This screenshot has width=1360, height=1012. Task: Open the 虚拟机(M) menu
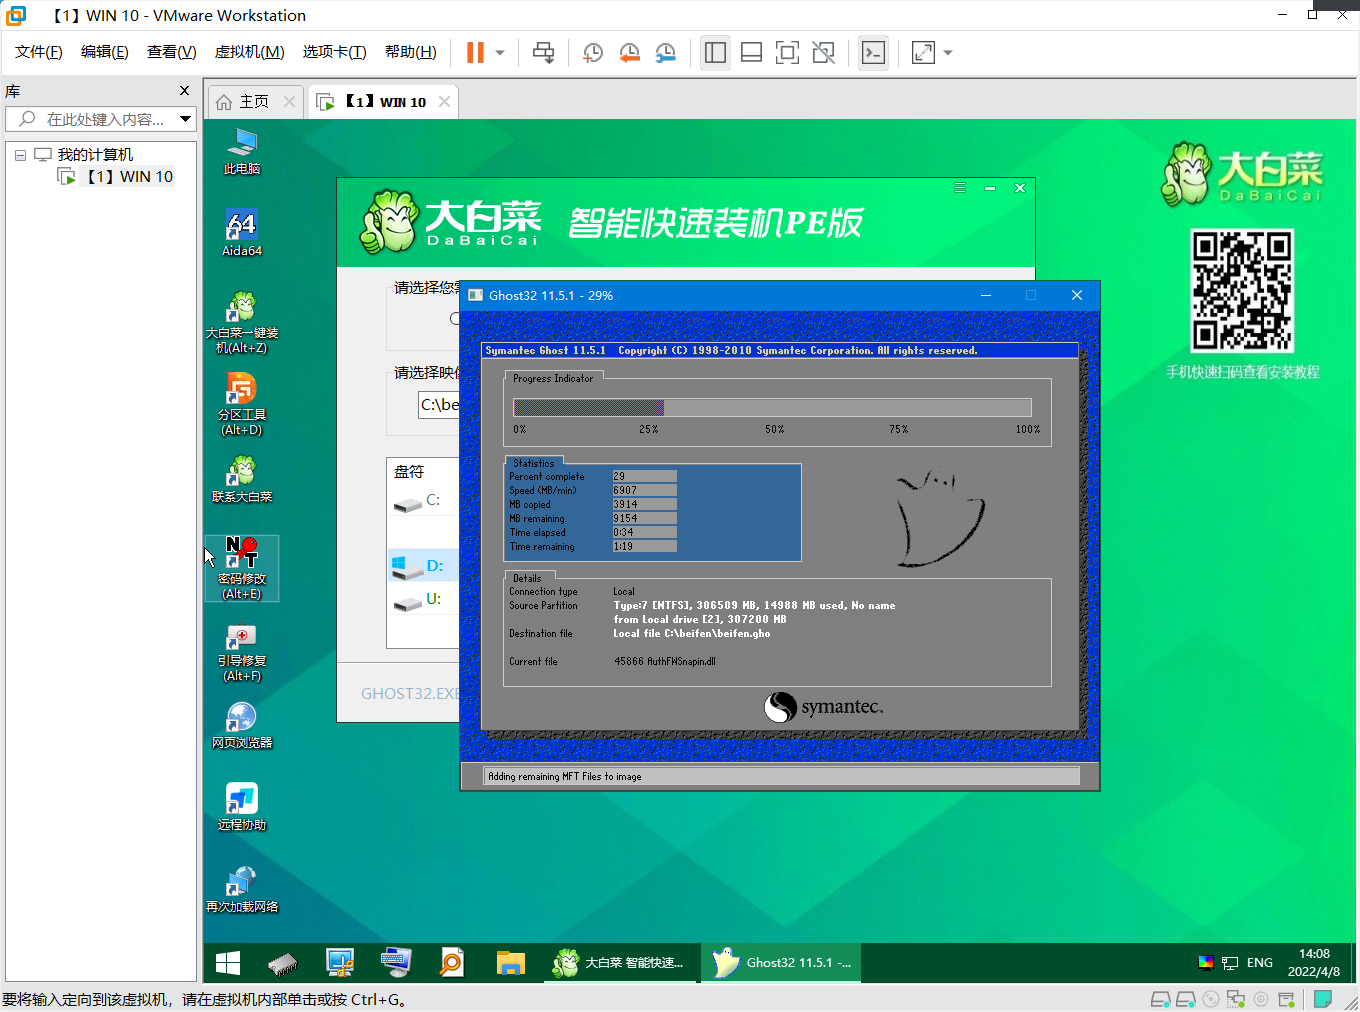point(250,52)
